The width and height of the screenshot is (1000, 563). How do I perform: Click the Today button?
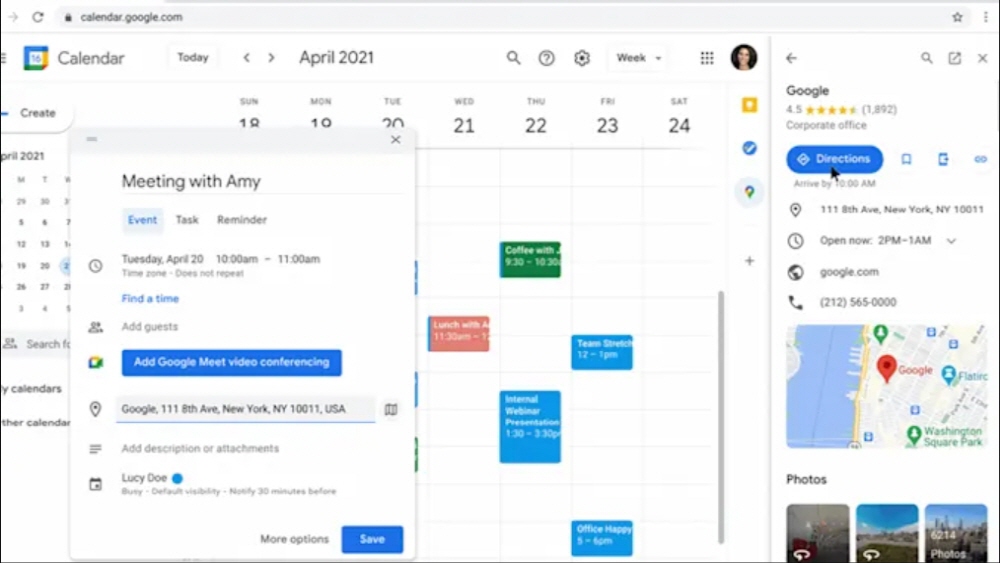coord(193,58)
